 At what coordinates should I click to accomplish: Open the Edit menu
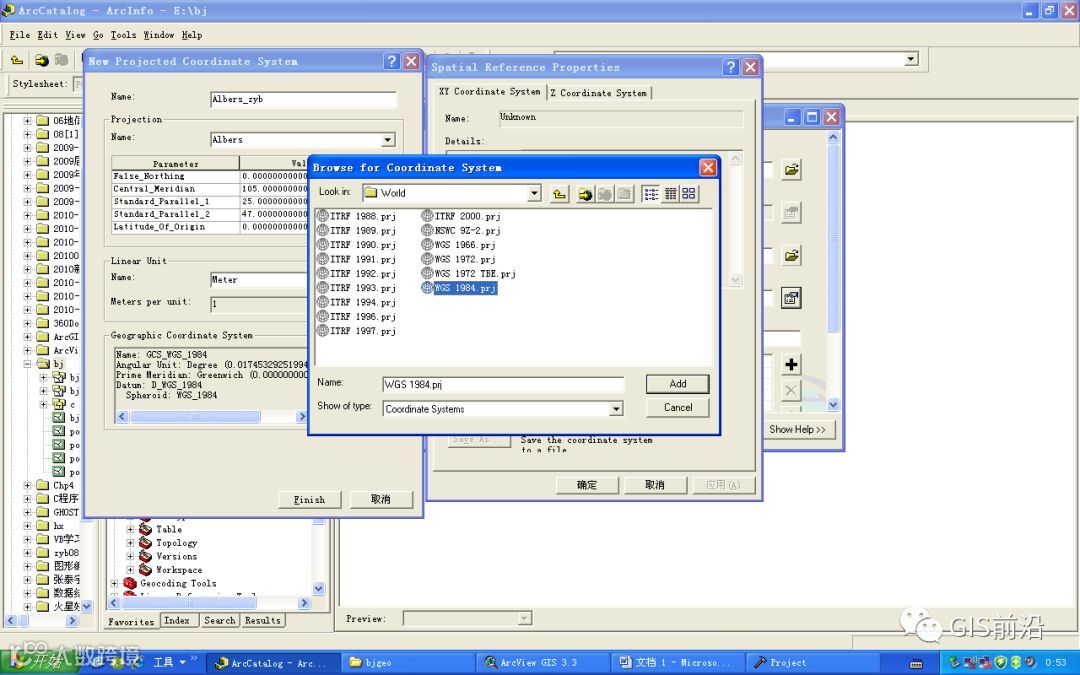tap(48, 35)
